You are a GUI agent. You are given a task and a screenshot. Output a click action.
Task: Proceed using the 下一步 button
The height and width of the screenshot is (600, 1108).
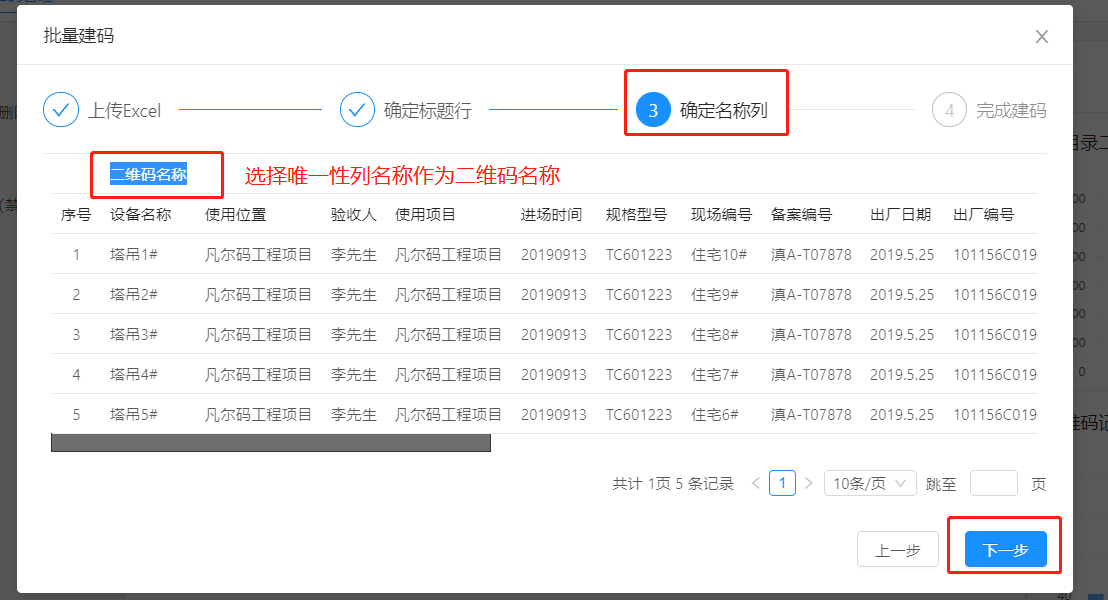1003,548
